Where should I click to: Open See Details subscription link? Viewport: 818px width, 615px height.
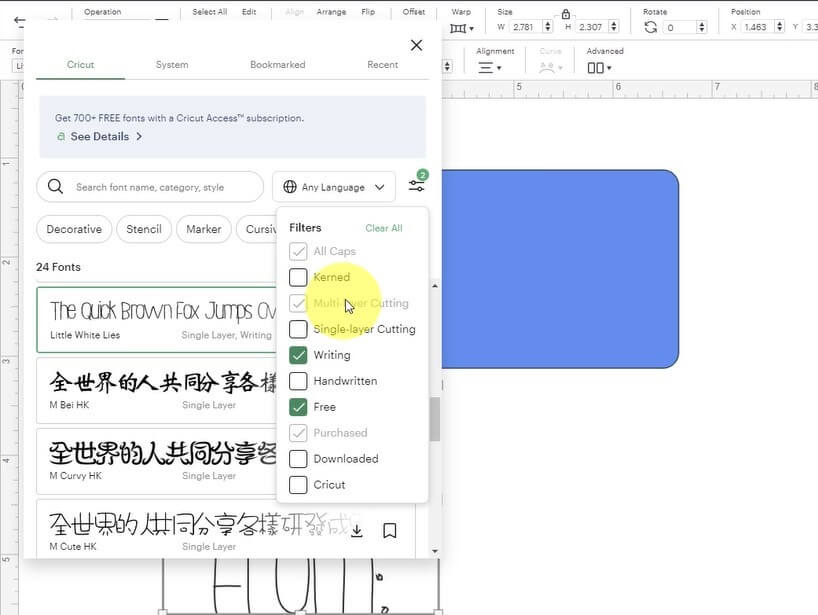click(100, 137)
